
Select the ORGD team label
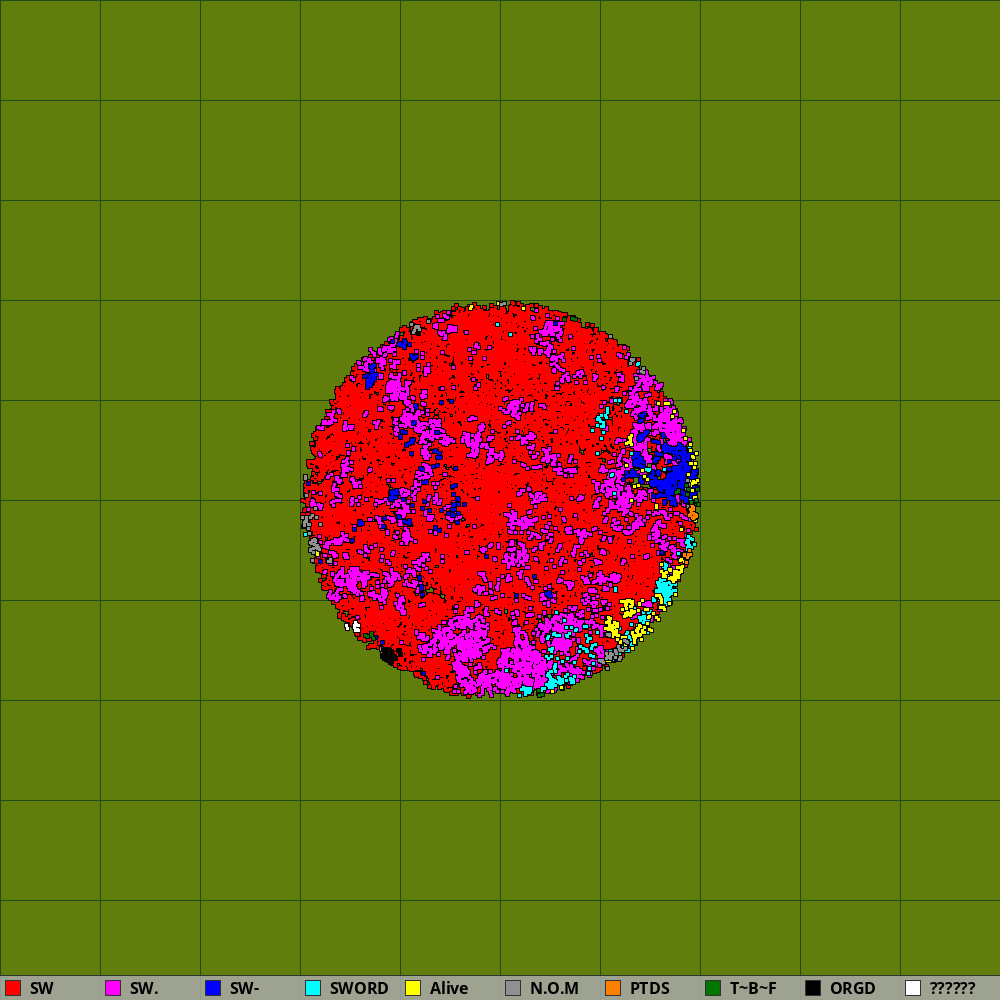(853, 988)
